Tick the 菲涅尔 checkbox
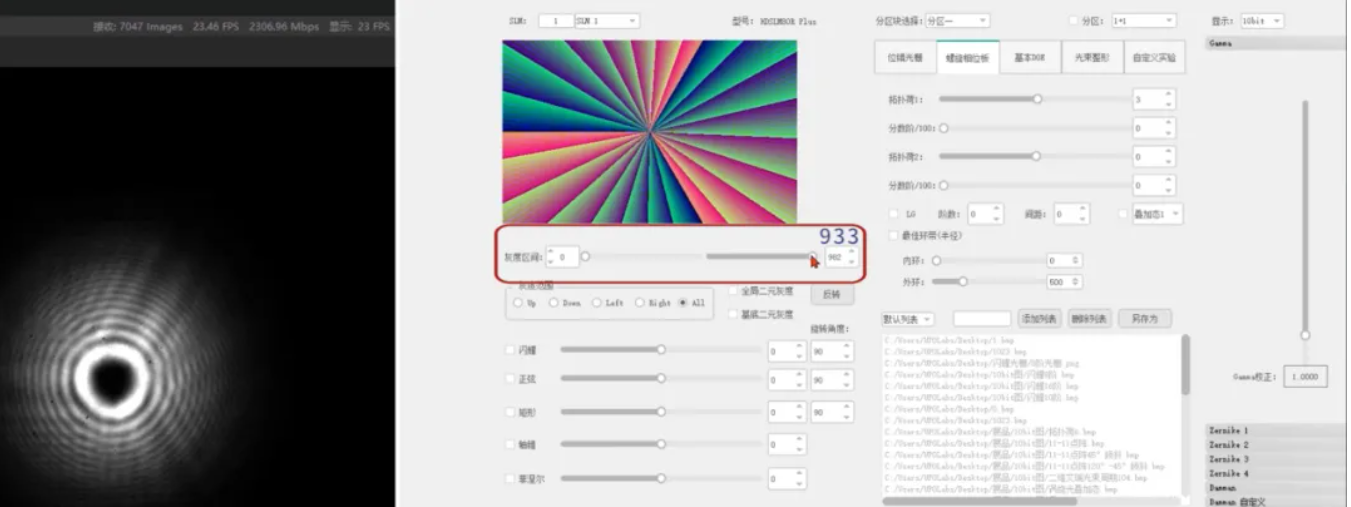Screen dimensions: 1351x507 pyautogui.click(x=511, y=479)
